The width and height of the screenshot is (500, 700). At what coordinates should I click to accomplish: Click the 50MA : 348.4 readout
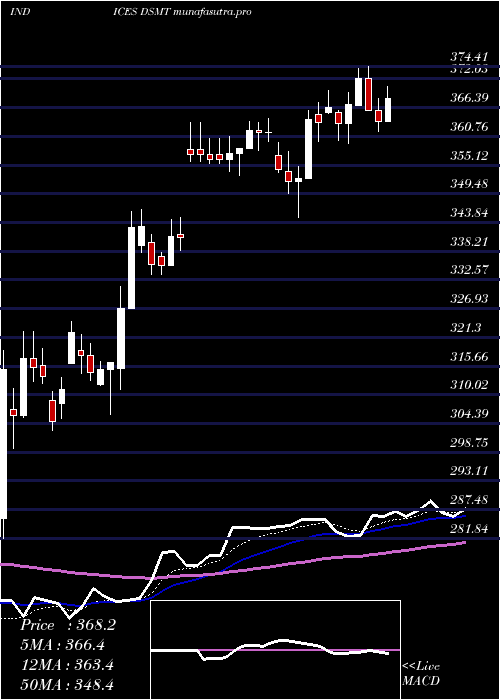(x=68, y=684)
